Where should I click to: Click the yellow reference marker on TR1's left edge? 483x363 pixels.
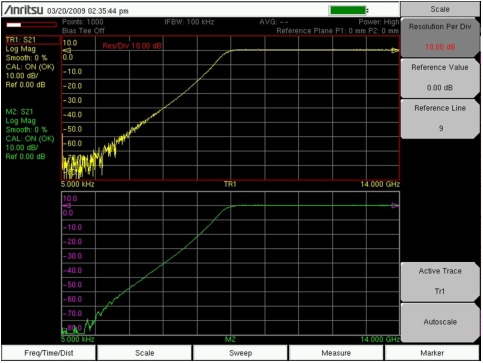tap(67, 50)
